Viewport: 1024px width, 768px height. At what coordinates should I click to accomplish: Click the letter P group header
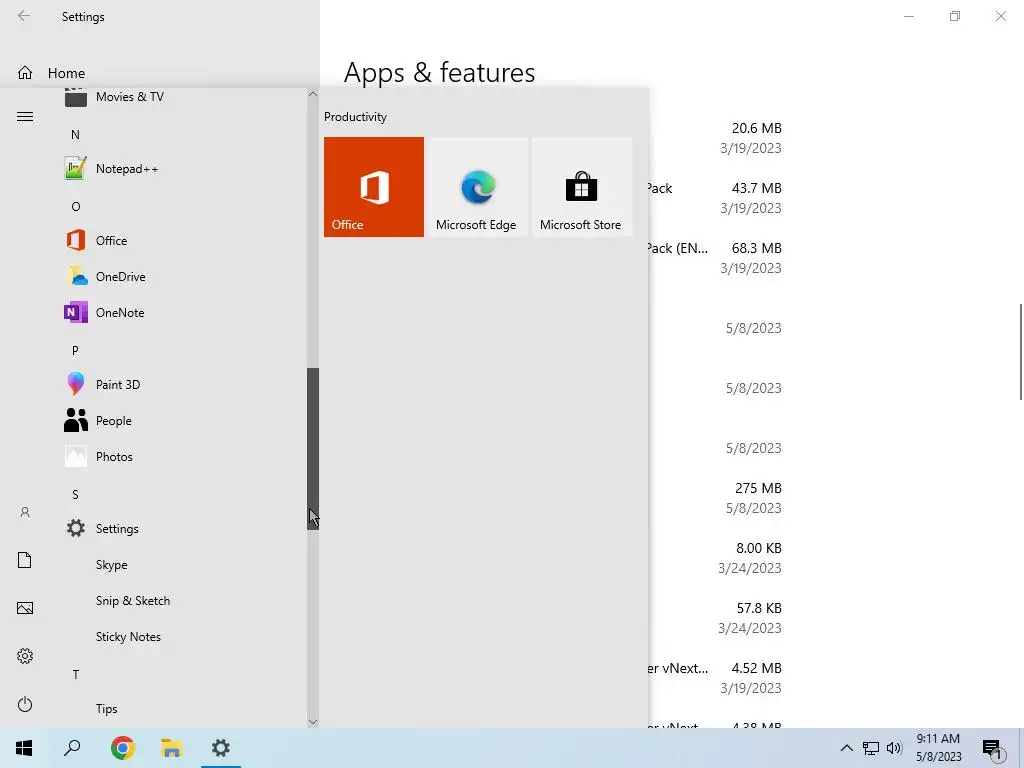[75, 351]
